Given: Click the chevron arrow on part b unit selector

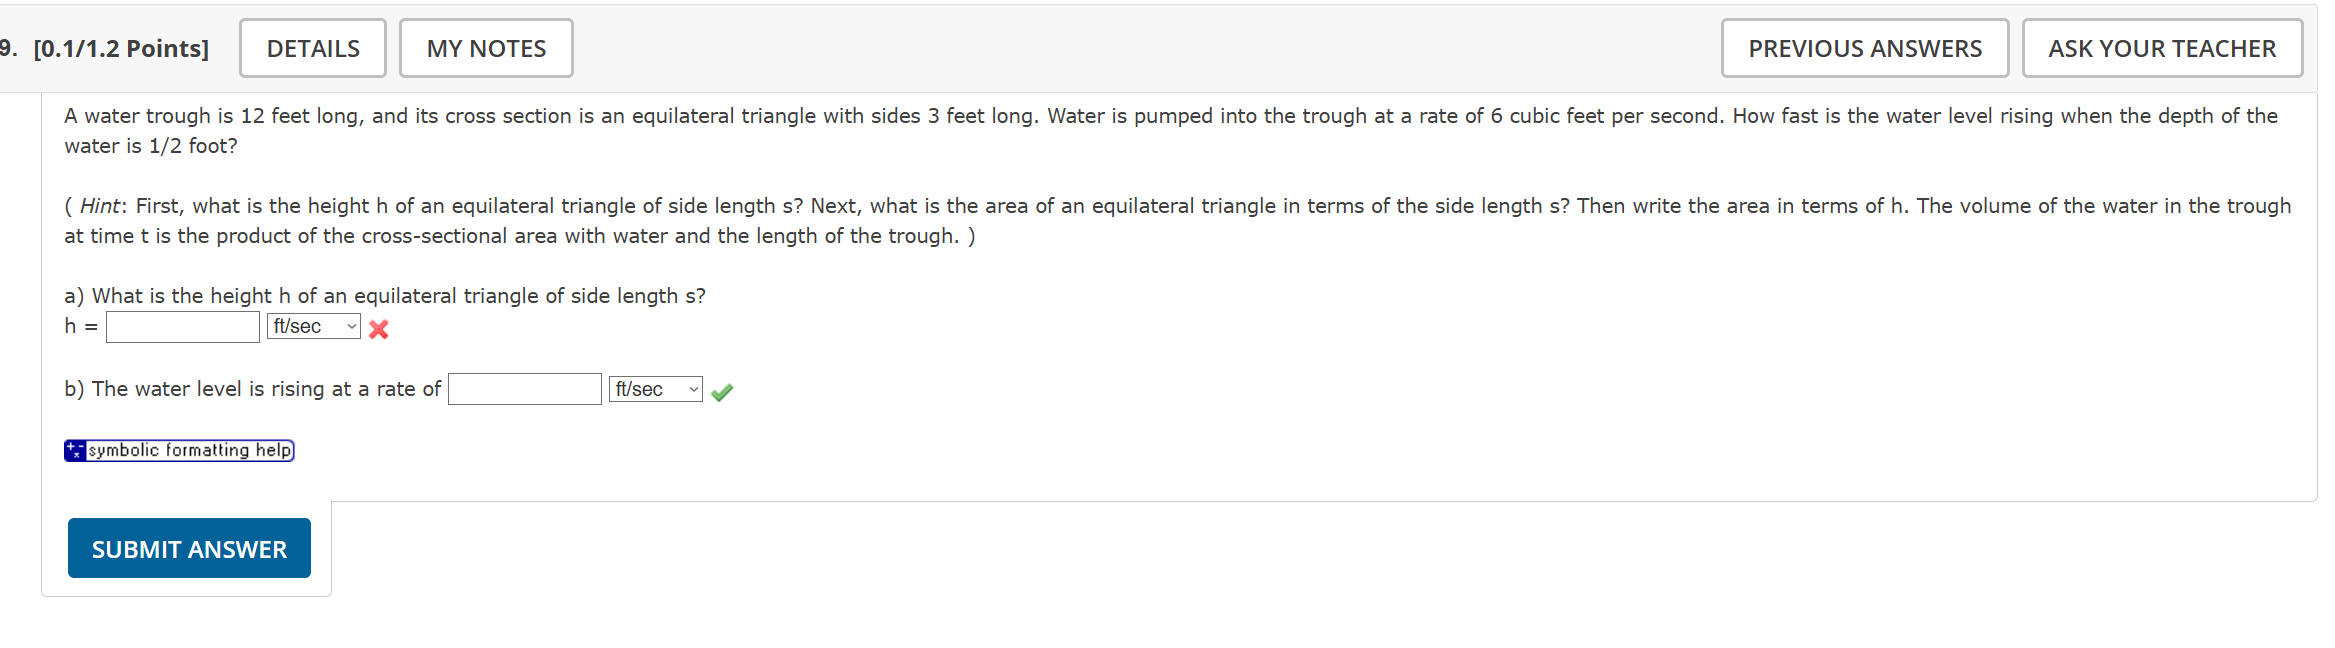Looking at the screenshot, I should pos(693,389).
